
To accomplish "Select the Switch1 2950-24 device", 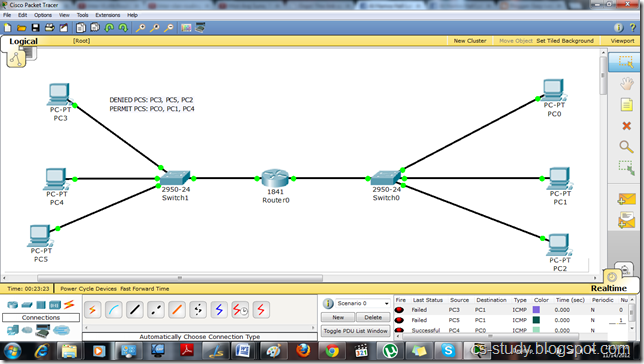I will coord(175,178).
